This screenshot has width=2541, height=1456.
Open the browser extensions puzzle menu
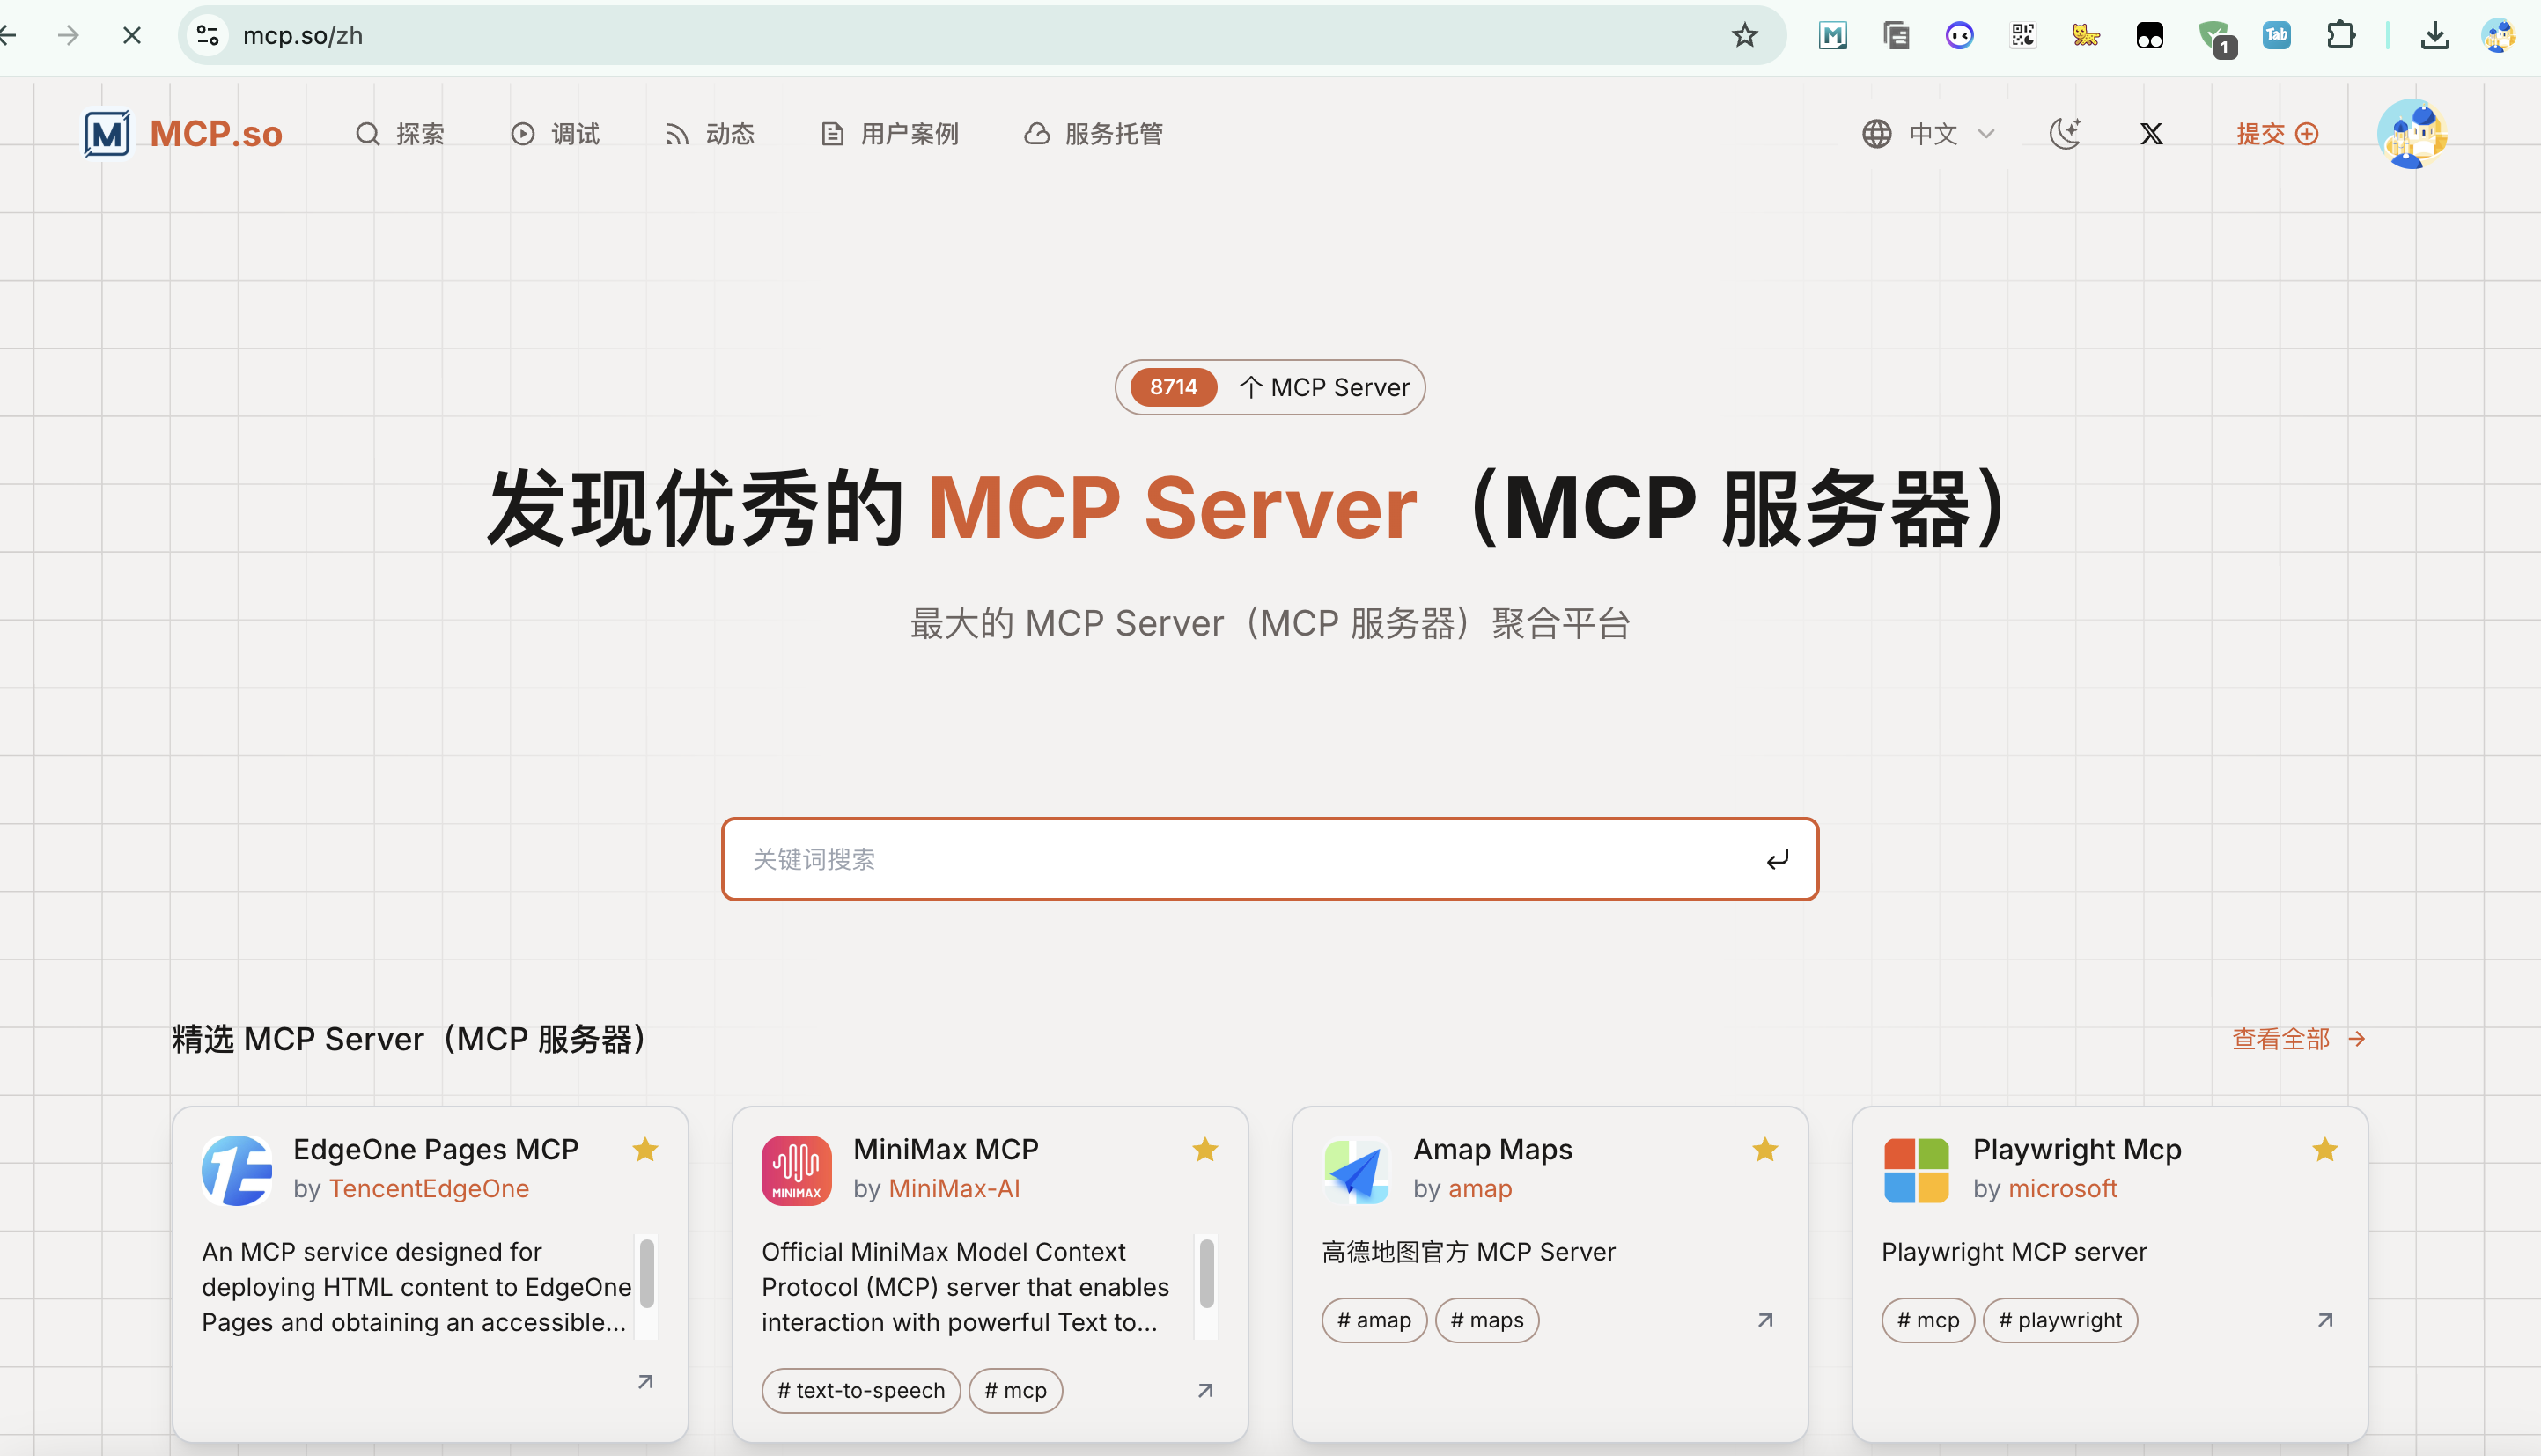[x=2341, y=35]
